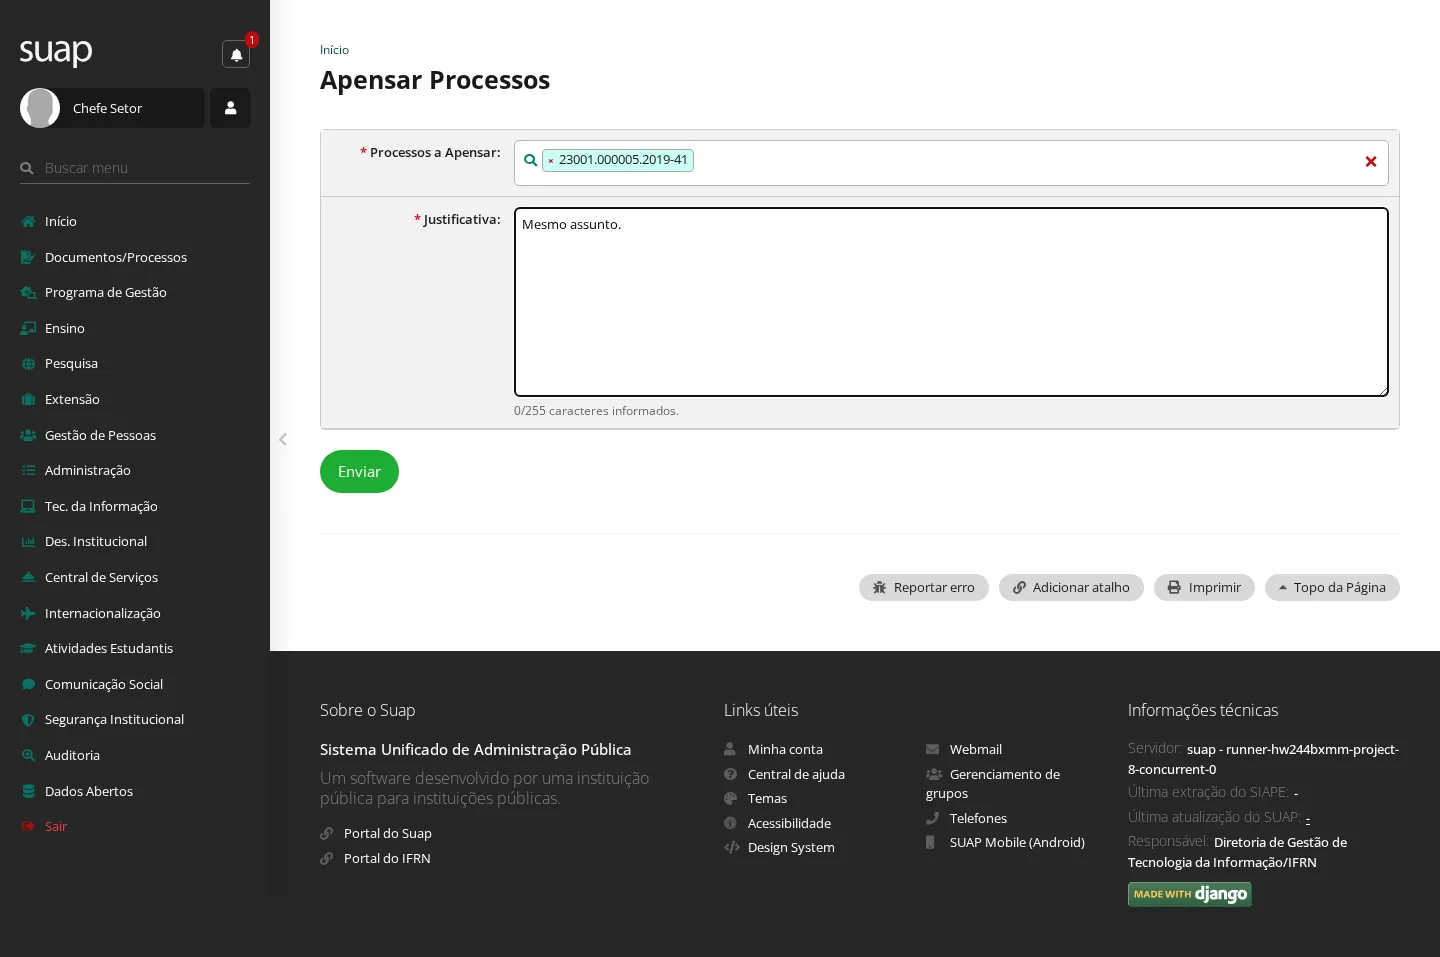Screen dimensions: 1440x957
Task: Click the user profile icon button
Action: (x=230, y=108)
